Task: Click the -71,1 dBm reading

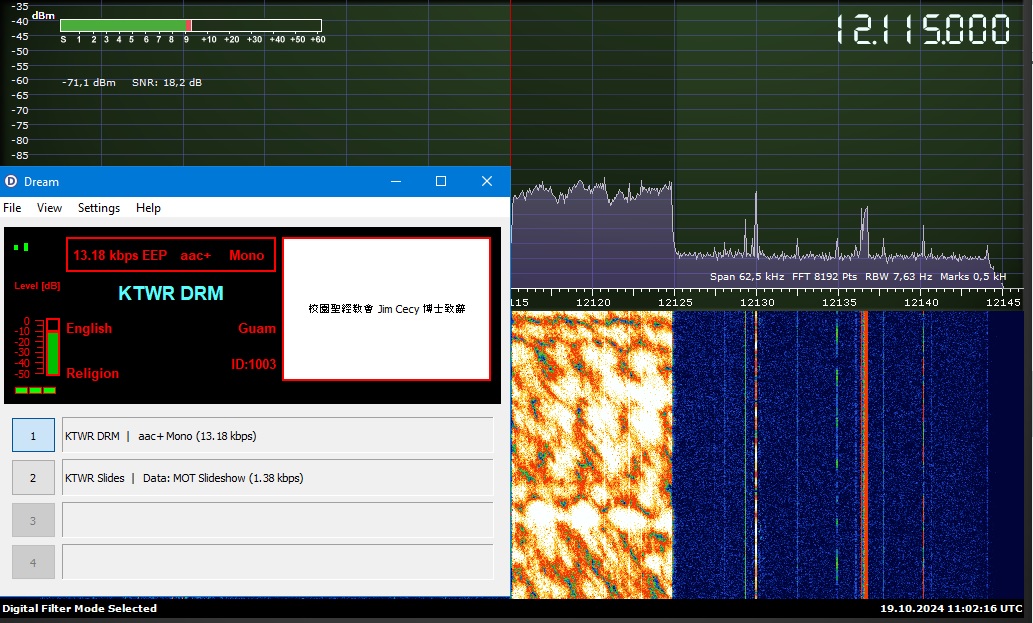Action: 89,82
